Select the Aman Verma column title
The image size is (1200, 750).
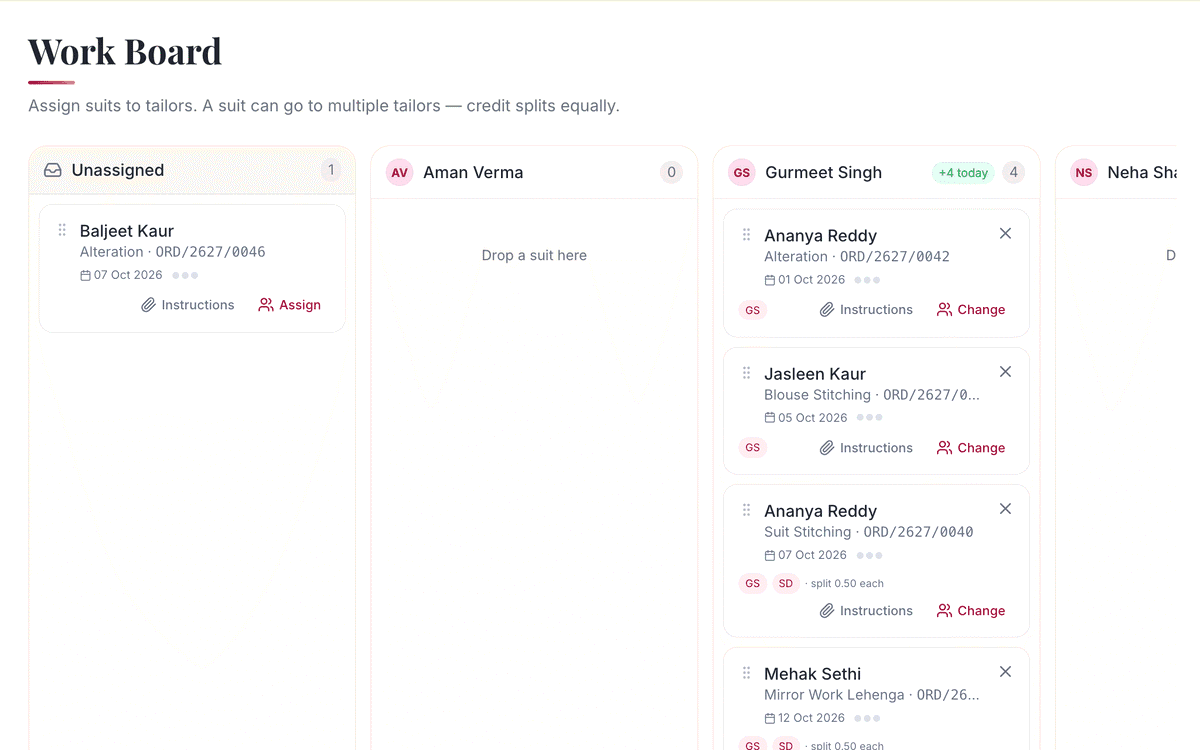pyautogui.click(x=473, y=172)
